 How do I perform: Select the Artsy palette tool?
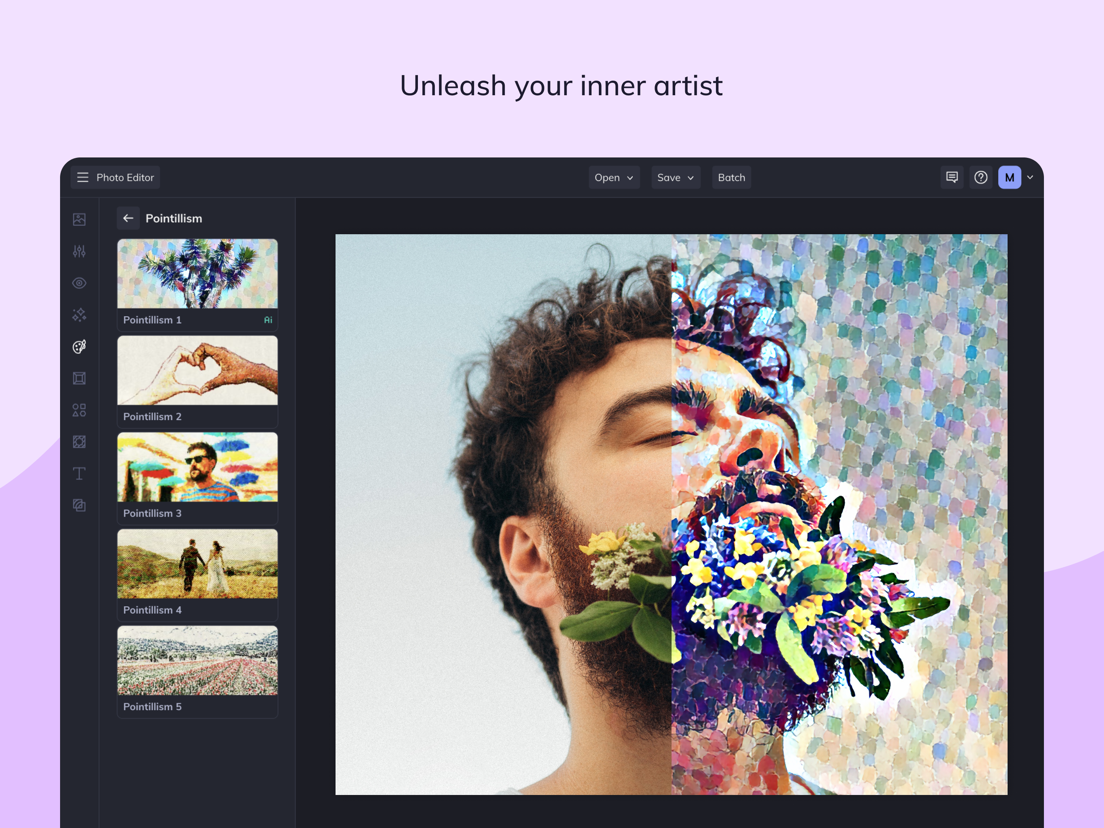[80, 346]
